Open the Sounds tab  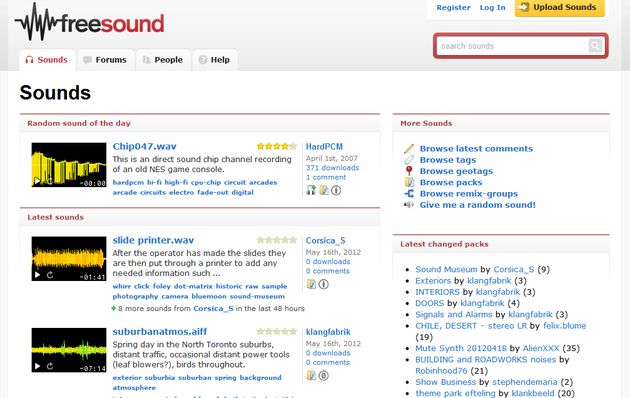(47, 60)
